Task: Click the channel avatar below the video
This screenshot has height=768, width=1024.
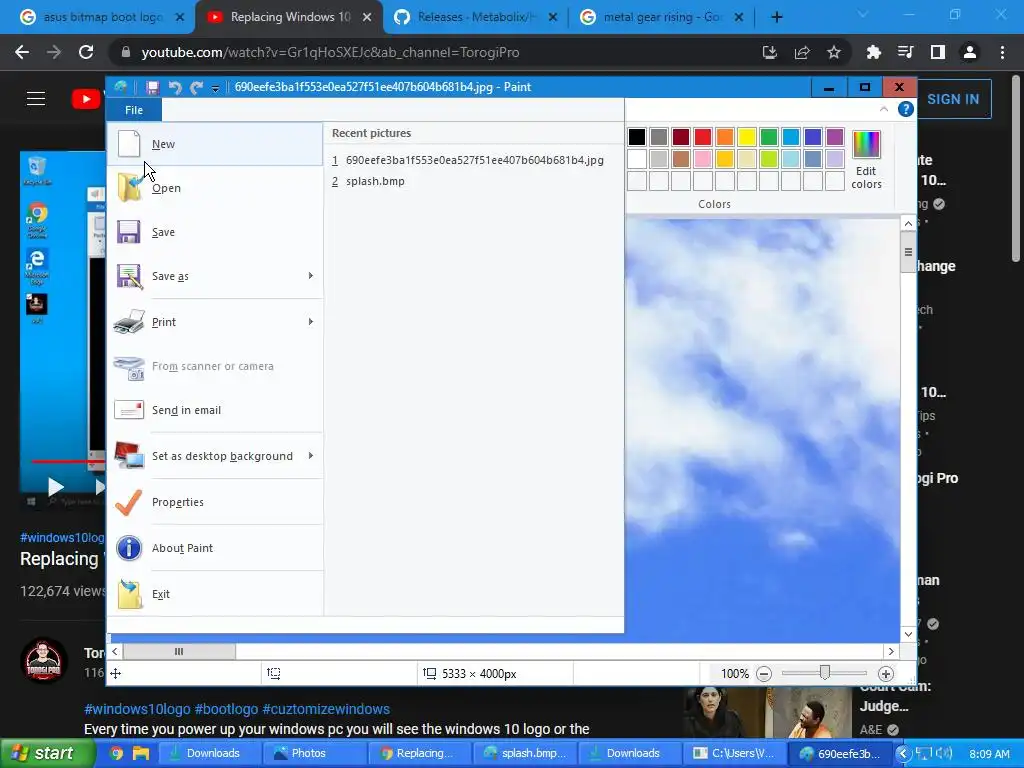Action: [44, 660]
